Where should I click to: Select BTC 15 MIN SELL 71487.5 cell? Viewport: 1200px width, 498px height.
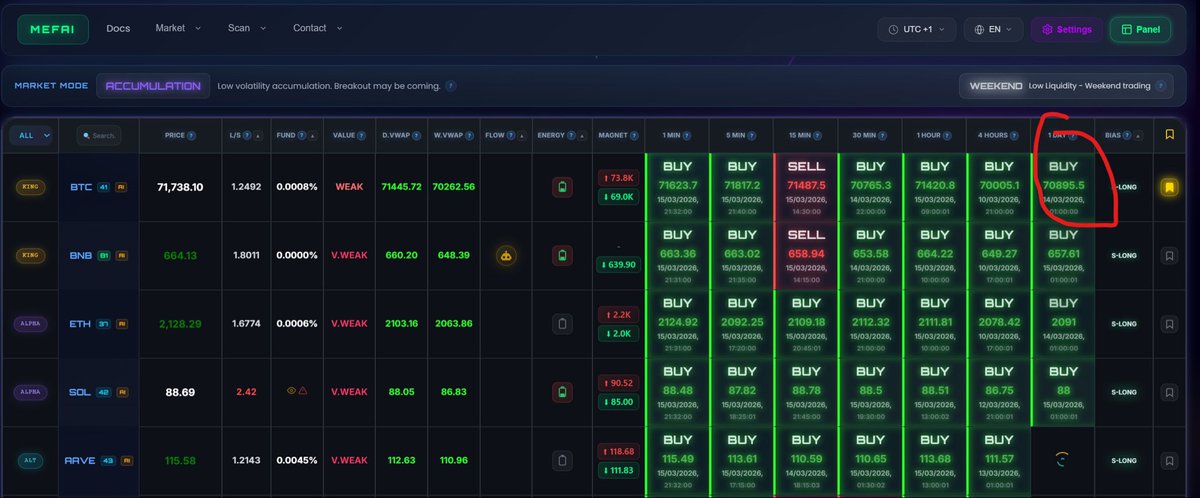[806, 187]
